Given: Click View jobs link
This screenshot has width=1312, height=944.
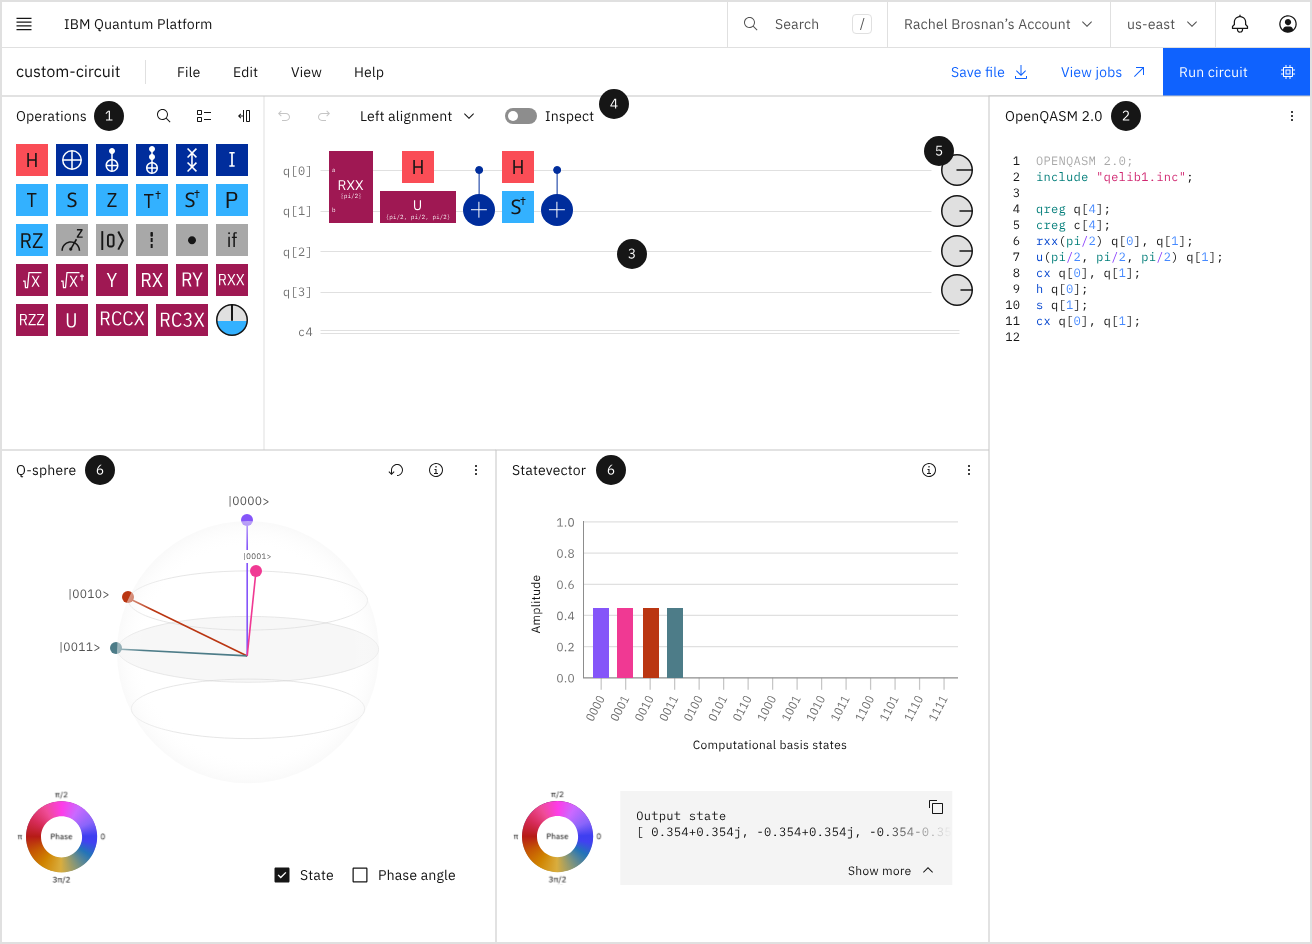Looking at the screenshot, I should (x=1103, y=72).
